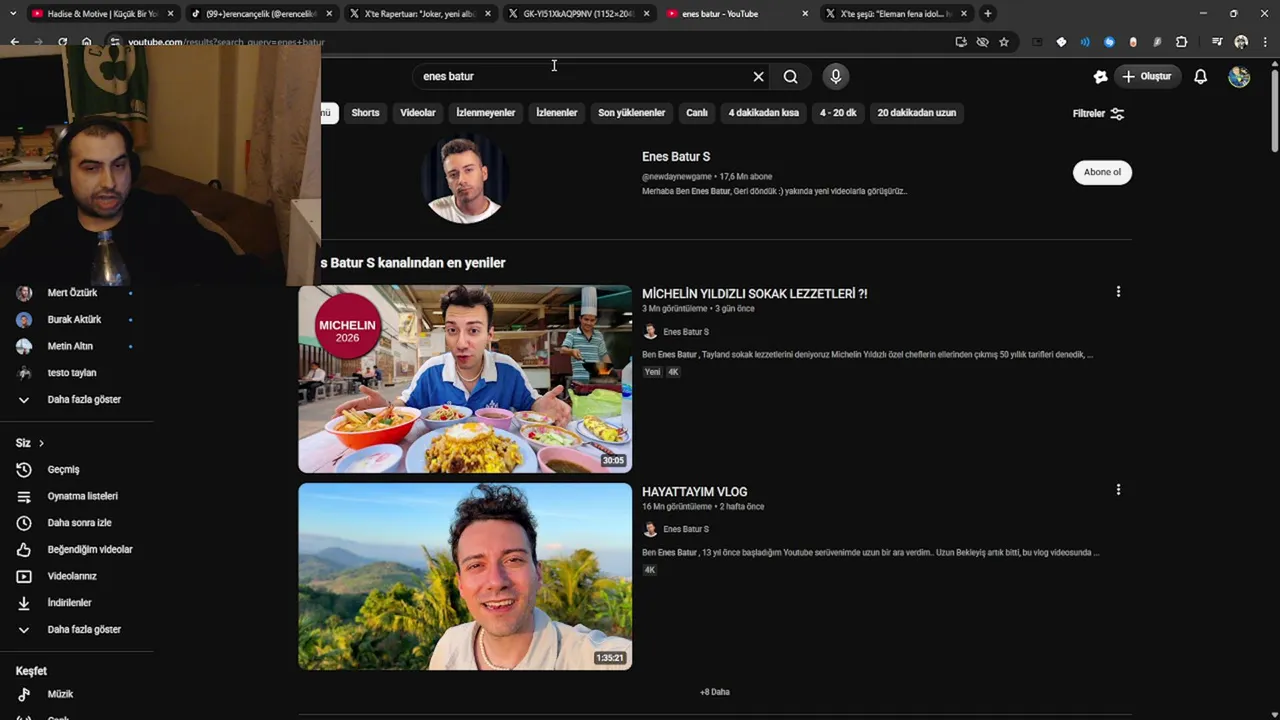1280x720 pixels.
Task: Reload the page in browser toolbar
Action: pos(62,42)
